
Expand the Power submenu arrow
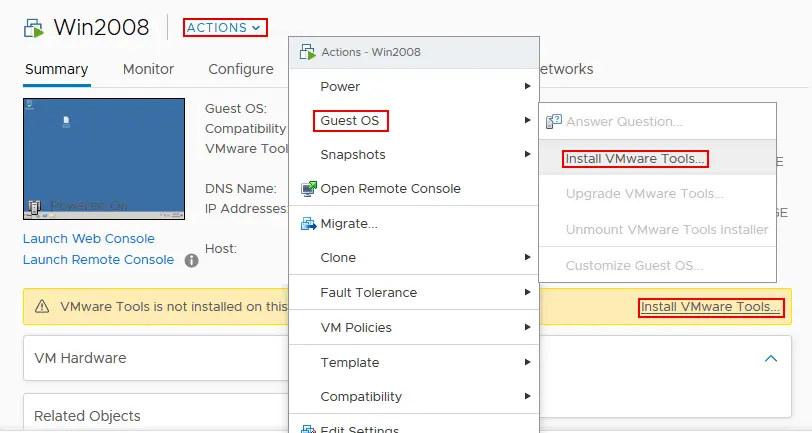coord(527,86)
